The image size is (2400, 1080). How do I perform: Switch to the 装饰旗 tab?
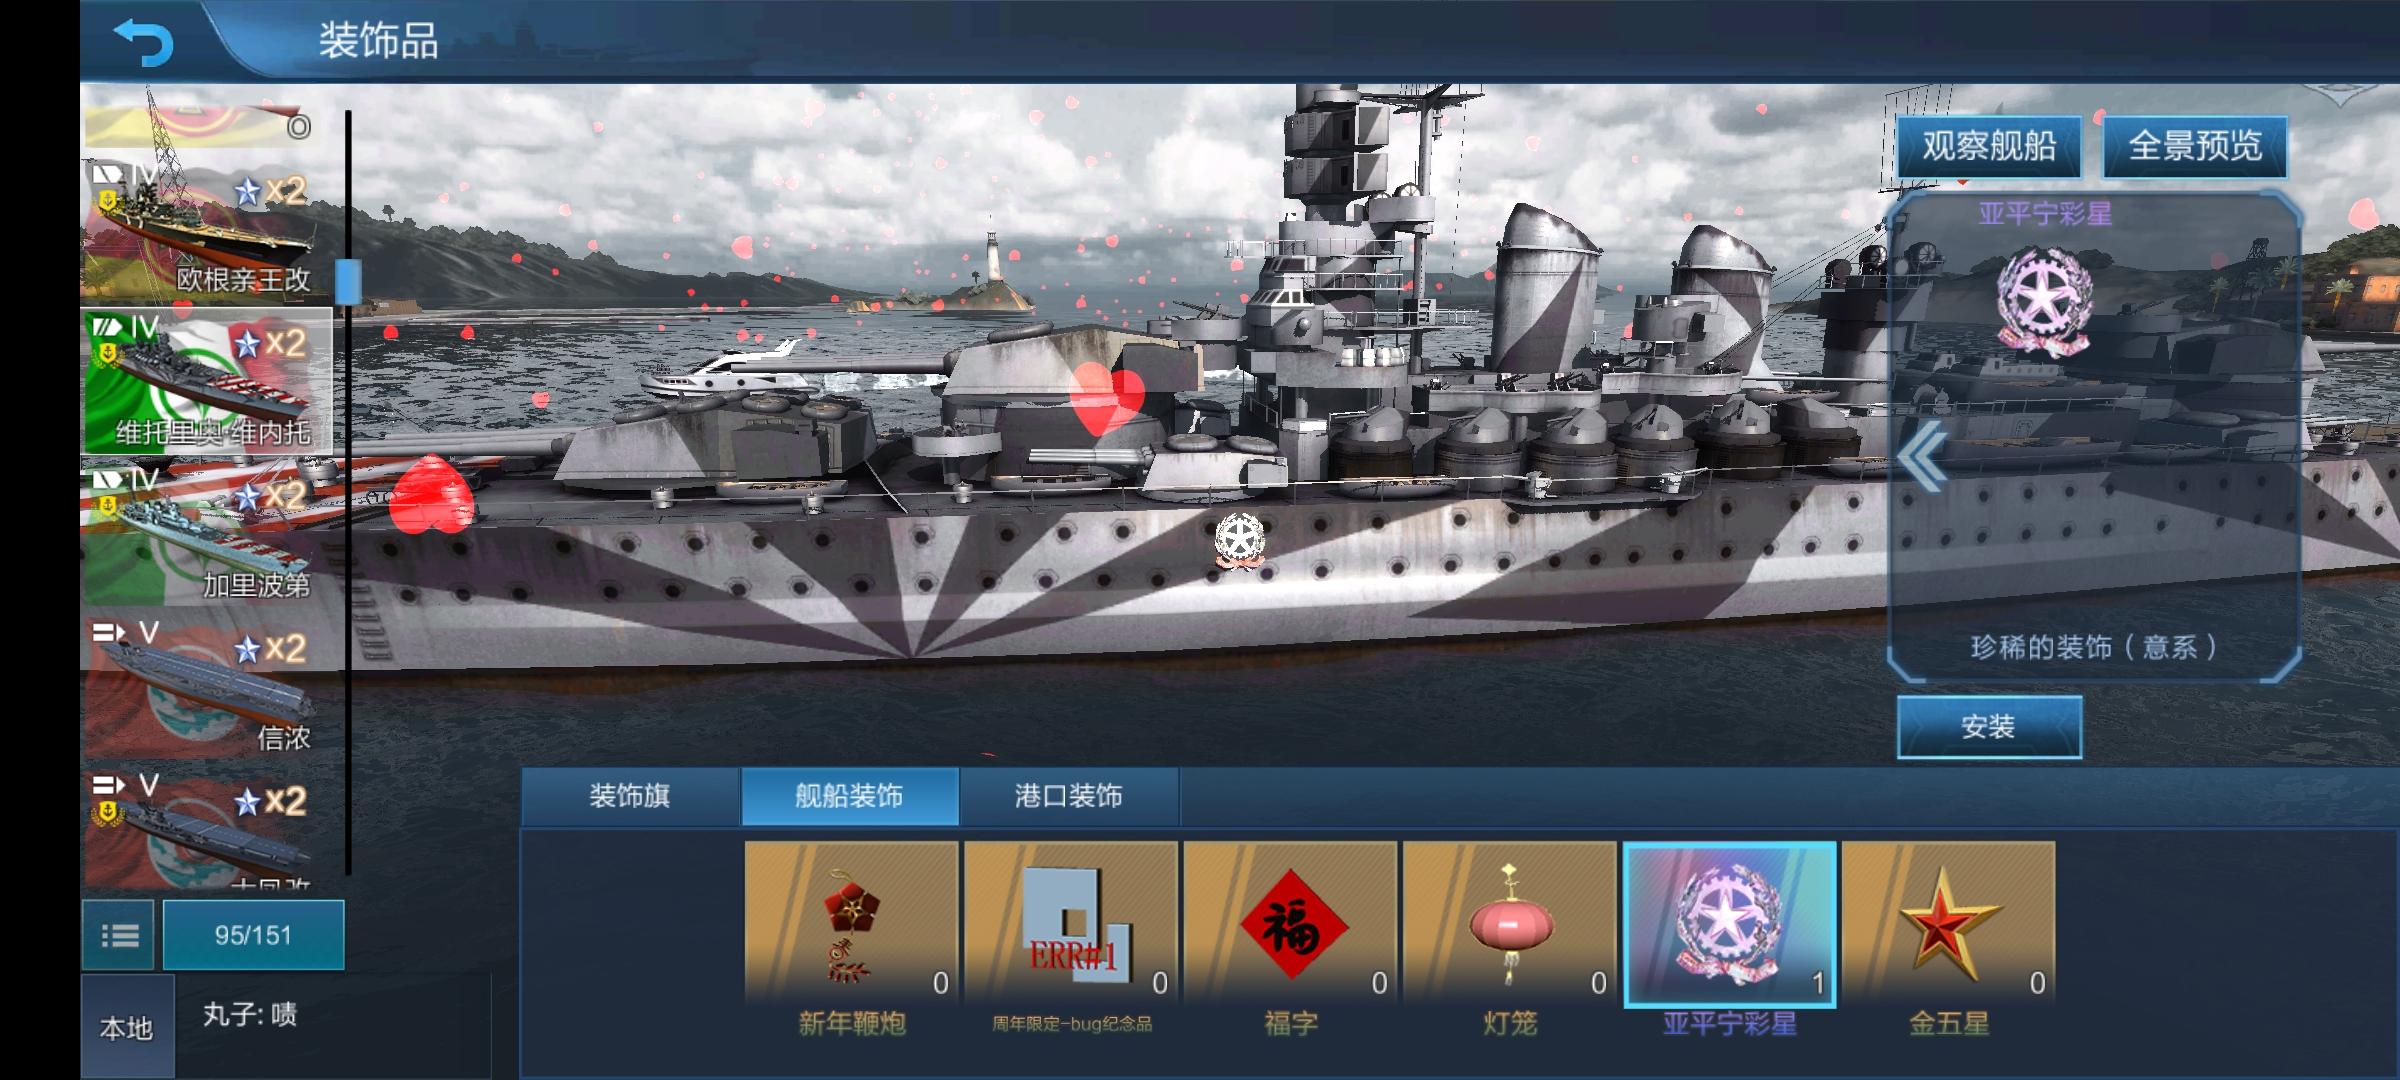pyautogui.click(x=630, y=796)
